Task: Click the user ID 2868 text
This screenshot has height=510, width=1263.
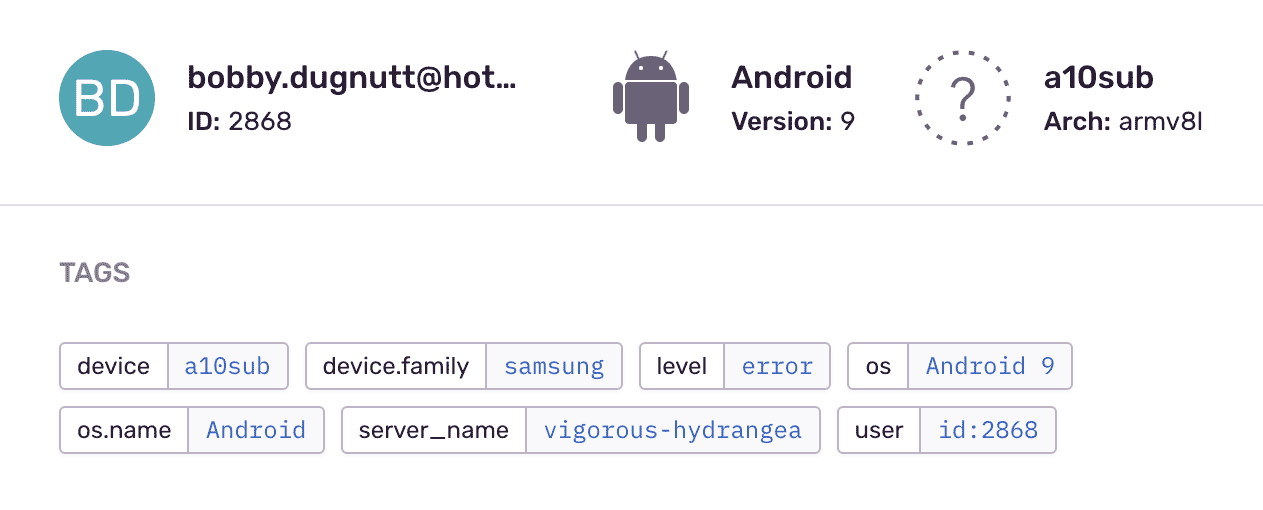Action: coord(239,122)
